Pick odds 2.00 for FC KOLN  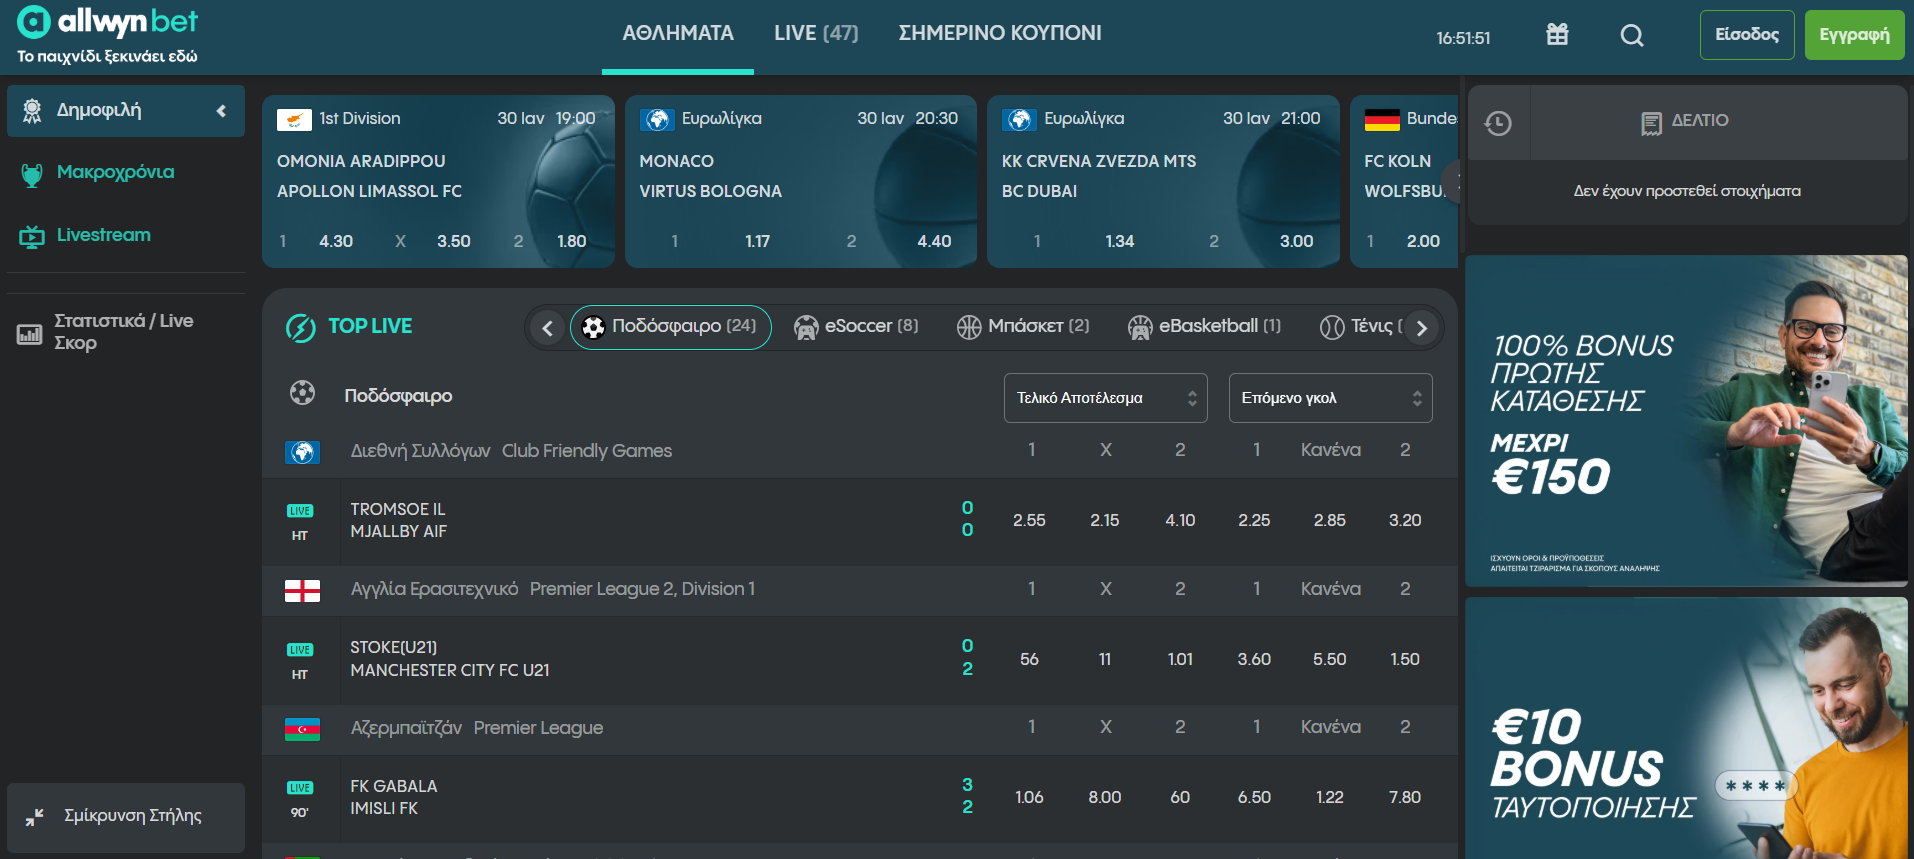(1423, 241)
